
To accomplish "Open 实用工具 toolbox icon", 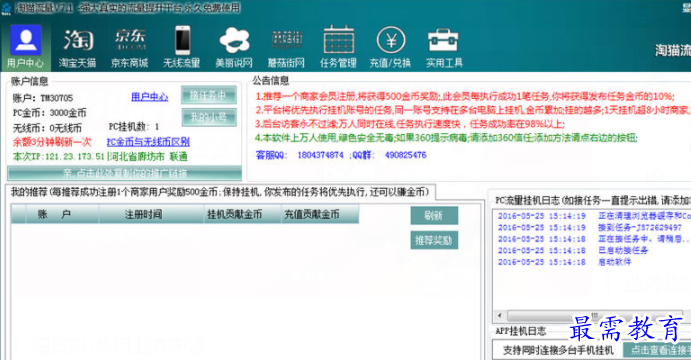I will coord(444,47).
